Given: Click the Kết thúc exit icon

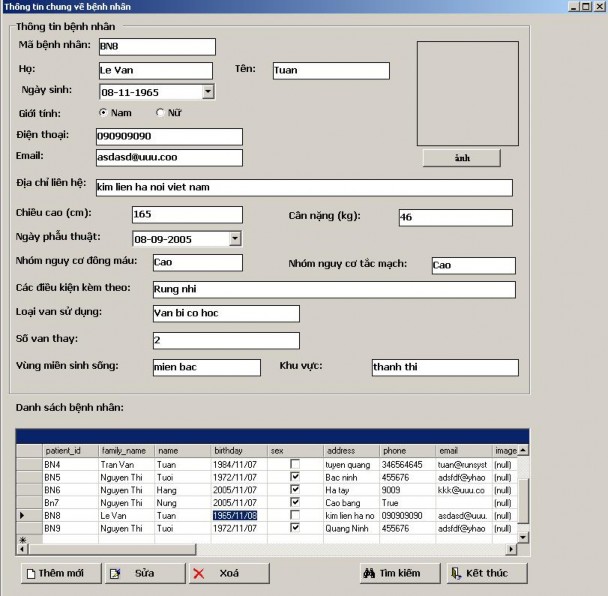Looking at the screenshot, I should click(x=456, y=574).
